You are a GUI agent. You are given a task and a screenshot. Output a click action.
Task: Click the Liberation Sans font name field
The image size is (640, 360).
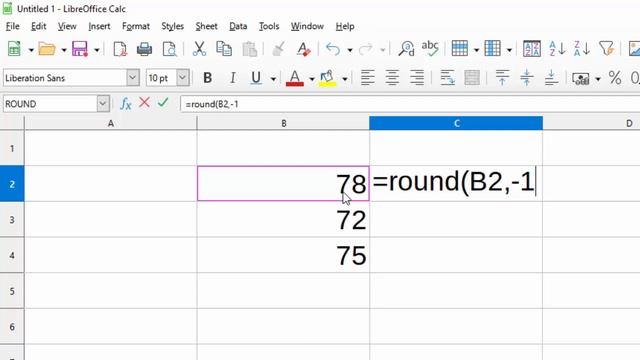[x=64, y=78]
